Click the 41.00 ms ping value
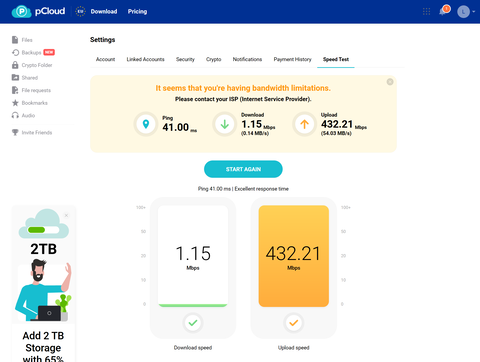 pos(179,127)
